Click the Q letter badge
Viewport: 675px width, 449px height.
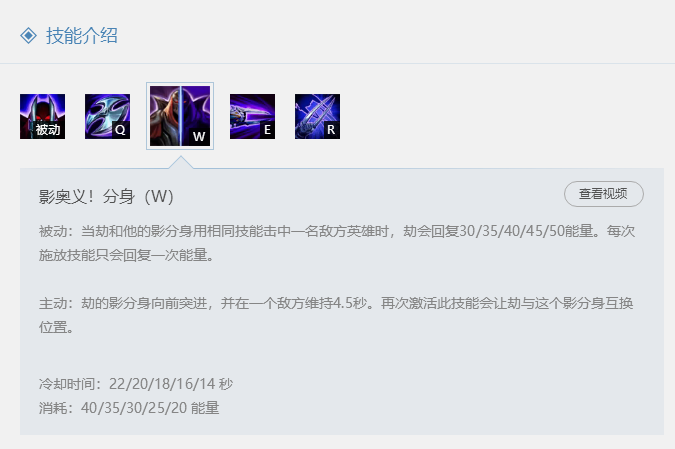(x=121, y=130)
